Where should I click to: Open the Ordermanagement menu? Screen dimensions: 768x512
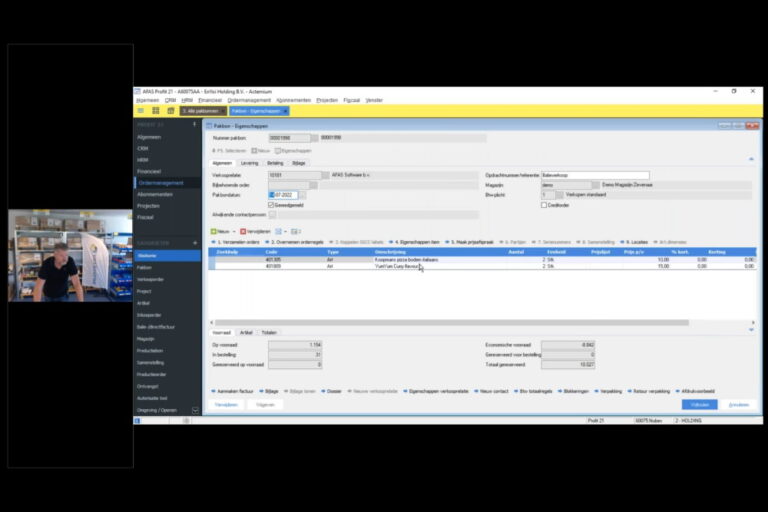click(x=249, y=100)
